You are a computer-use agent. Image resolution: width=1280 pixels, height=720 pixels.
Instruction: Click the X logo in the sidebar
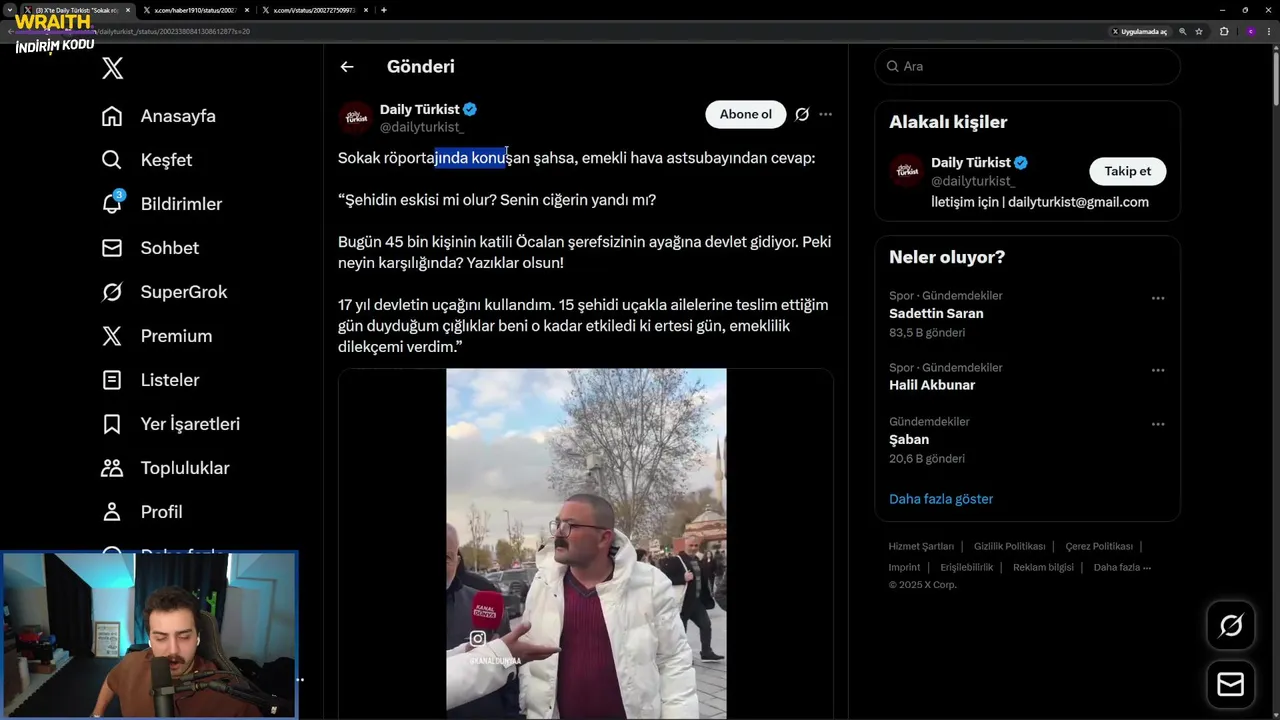(113, 68)
